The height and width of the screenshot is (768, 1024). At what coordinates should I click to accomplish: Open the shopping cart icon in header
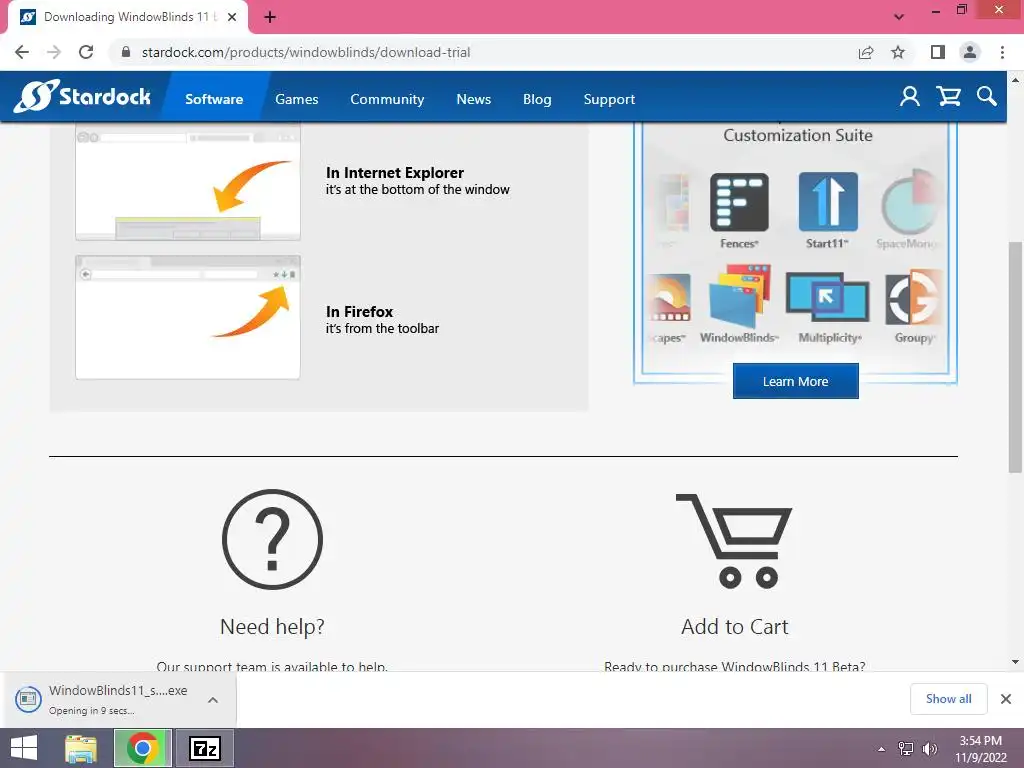(x=948, y=97)
